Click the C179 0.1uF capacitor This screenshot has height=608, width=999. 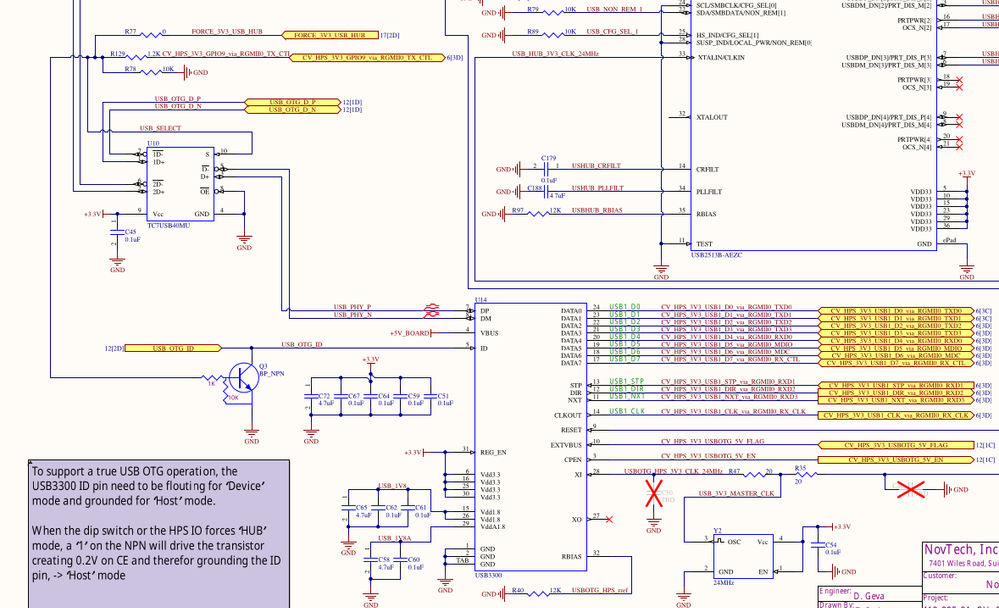coord(547,170)
